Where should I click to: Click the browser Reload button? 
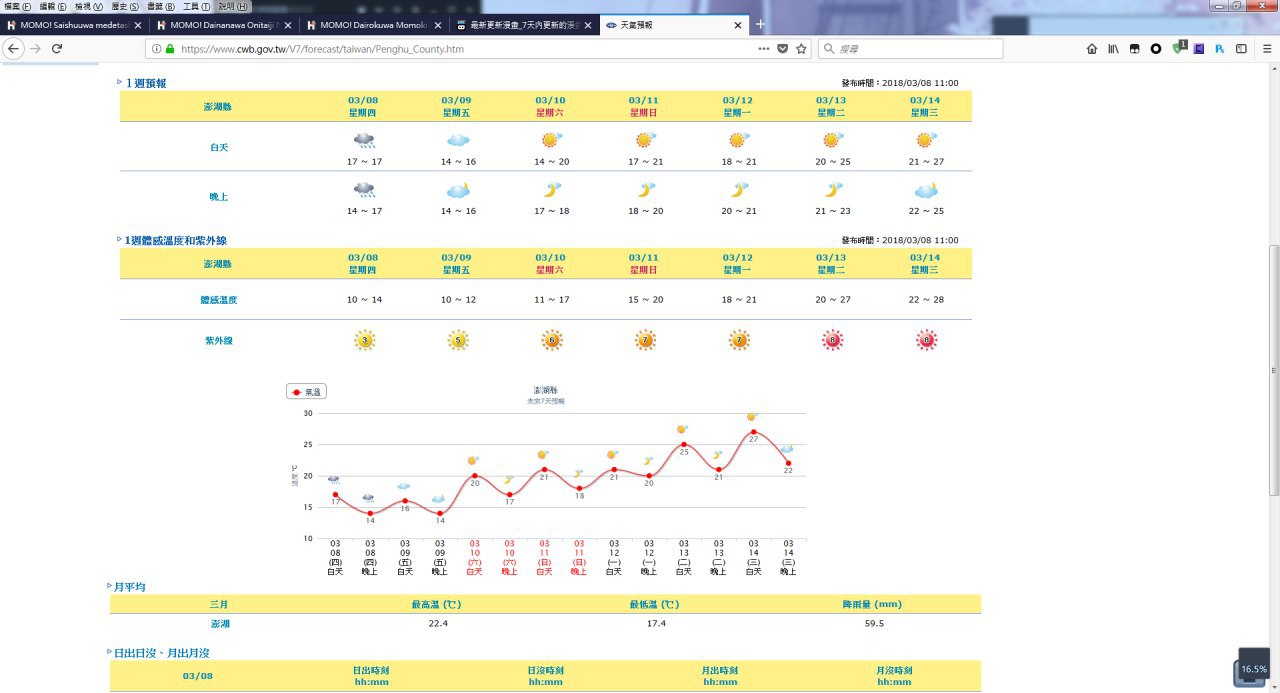57,48
